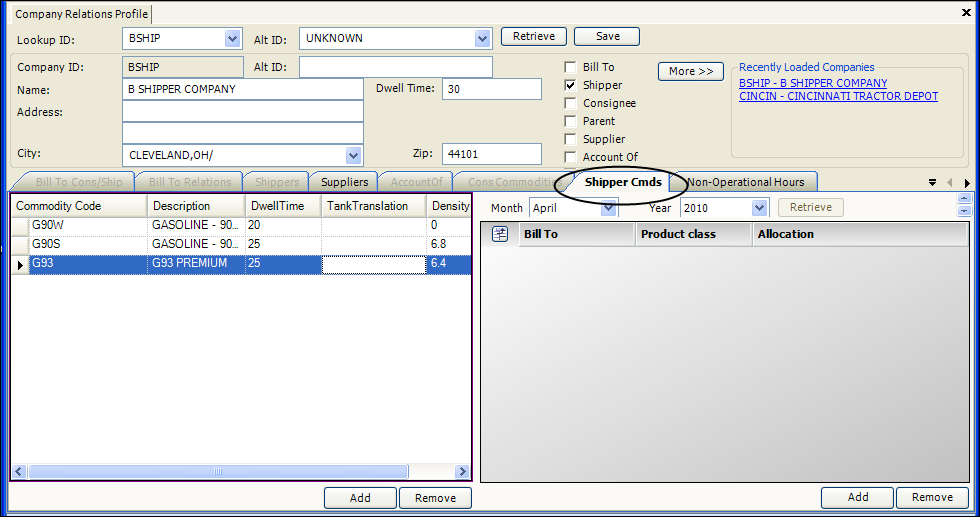Image resolution: width=980 pixels, height=517 pixels.
Task: Uncheck the Shipper checkbox
Action: (x=570, y=85)
